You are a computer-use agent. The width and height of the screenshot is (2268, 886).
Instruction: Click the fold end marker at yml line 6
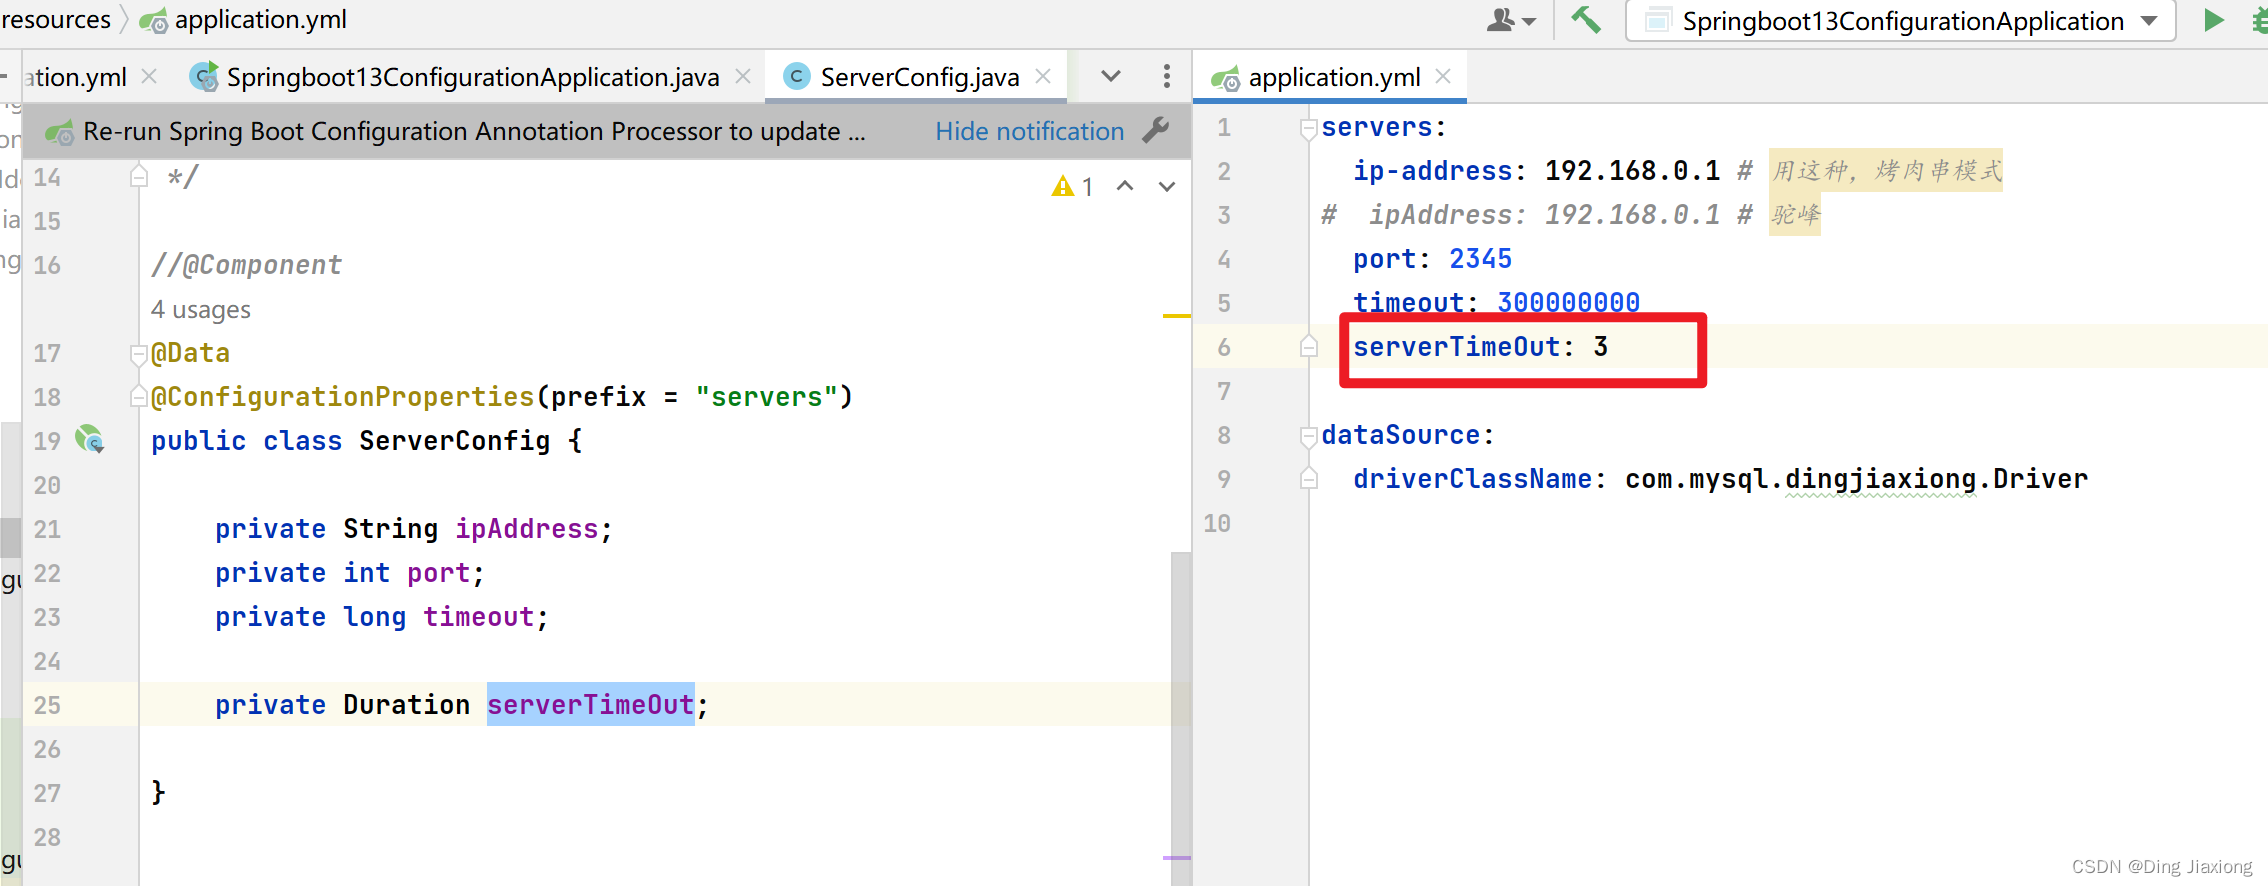[1308, 346]
